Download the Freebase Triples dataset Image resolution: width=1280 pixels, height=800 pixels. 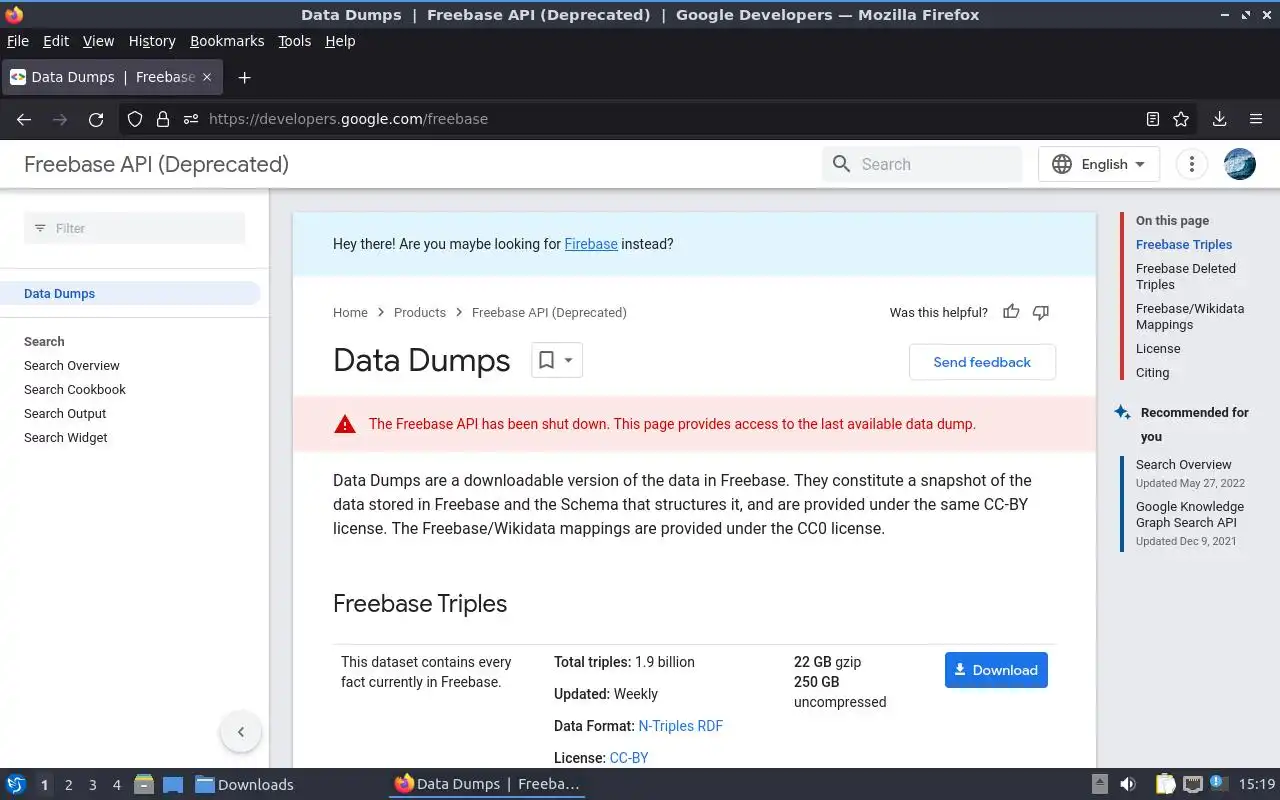coord(996,670)
